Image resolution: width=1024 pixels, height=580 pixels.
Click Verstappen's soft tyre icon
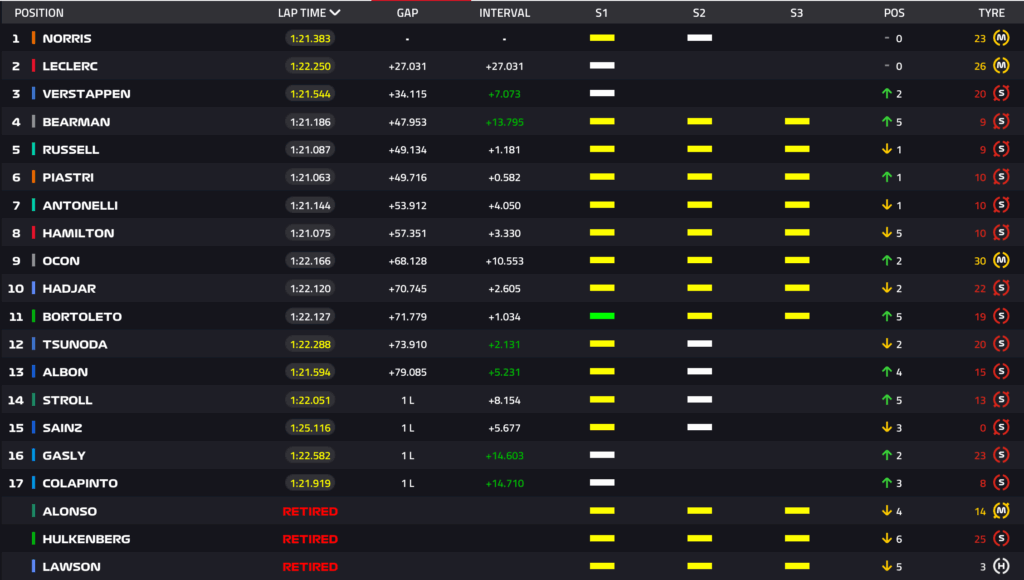[x=1001, y=94]
